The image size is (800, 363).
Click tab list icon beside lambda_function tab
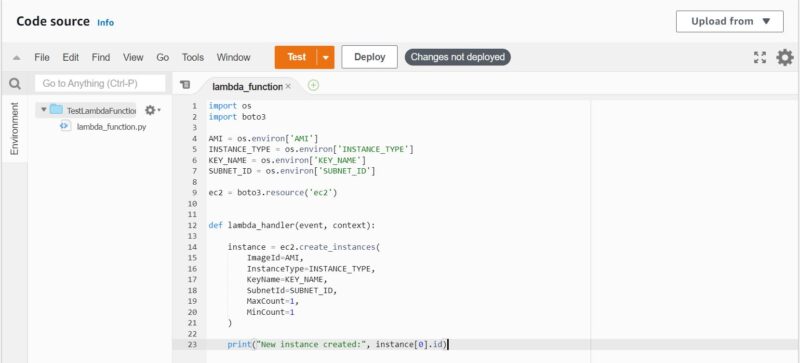(x=186, y=85)
